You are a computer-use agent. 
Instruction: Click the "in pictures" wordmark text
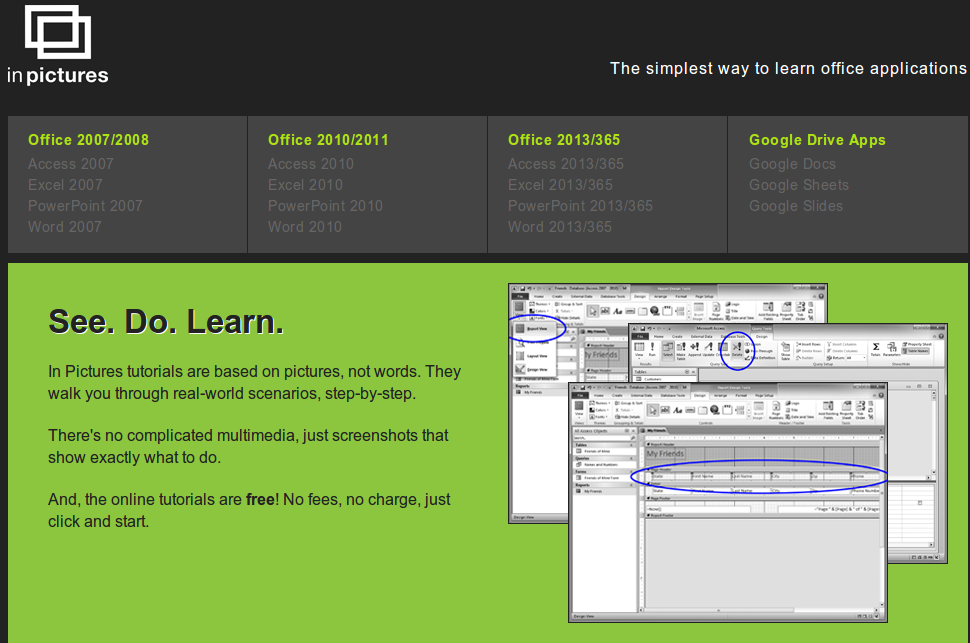(57, 76)
